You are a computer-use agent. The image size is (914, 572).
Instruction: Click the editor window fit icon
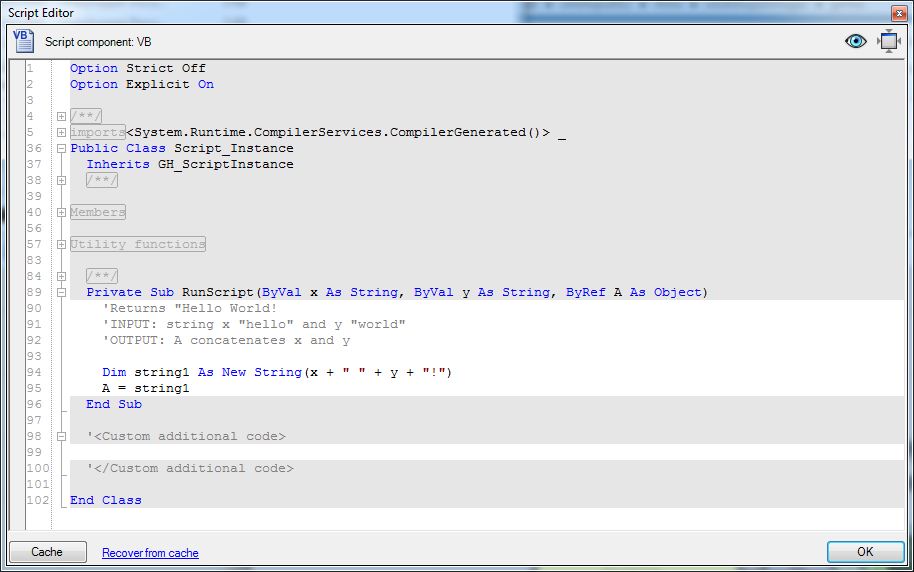[888, 41]
